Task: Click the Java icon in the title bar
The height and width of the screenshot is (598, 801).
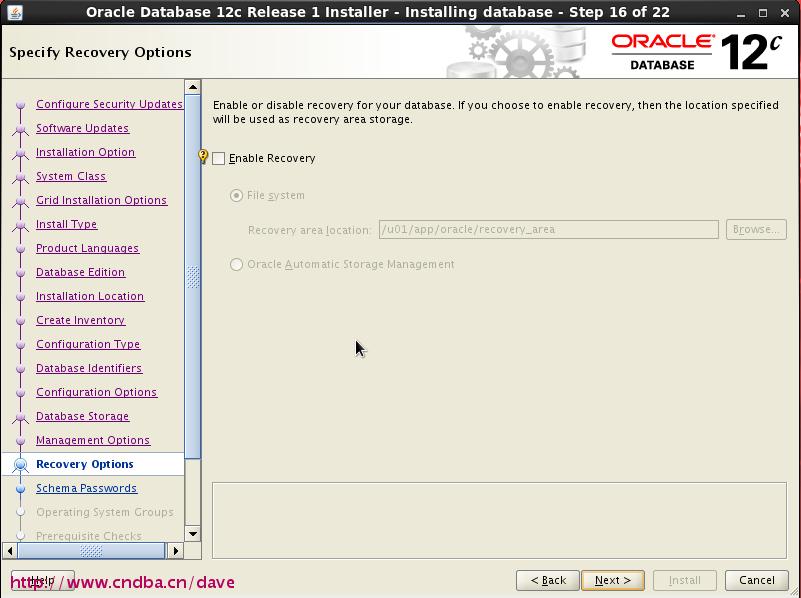Action: [15, 12]
